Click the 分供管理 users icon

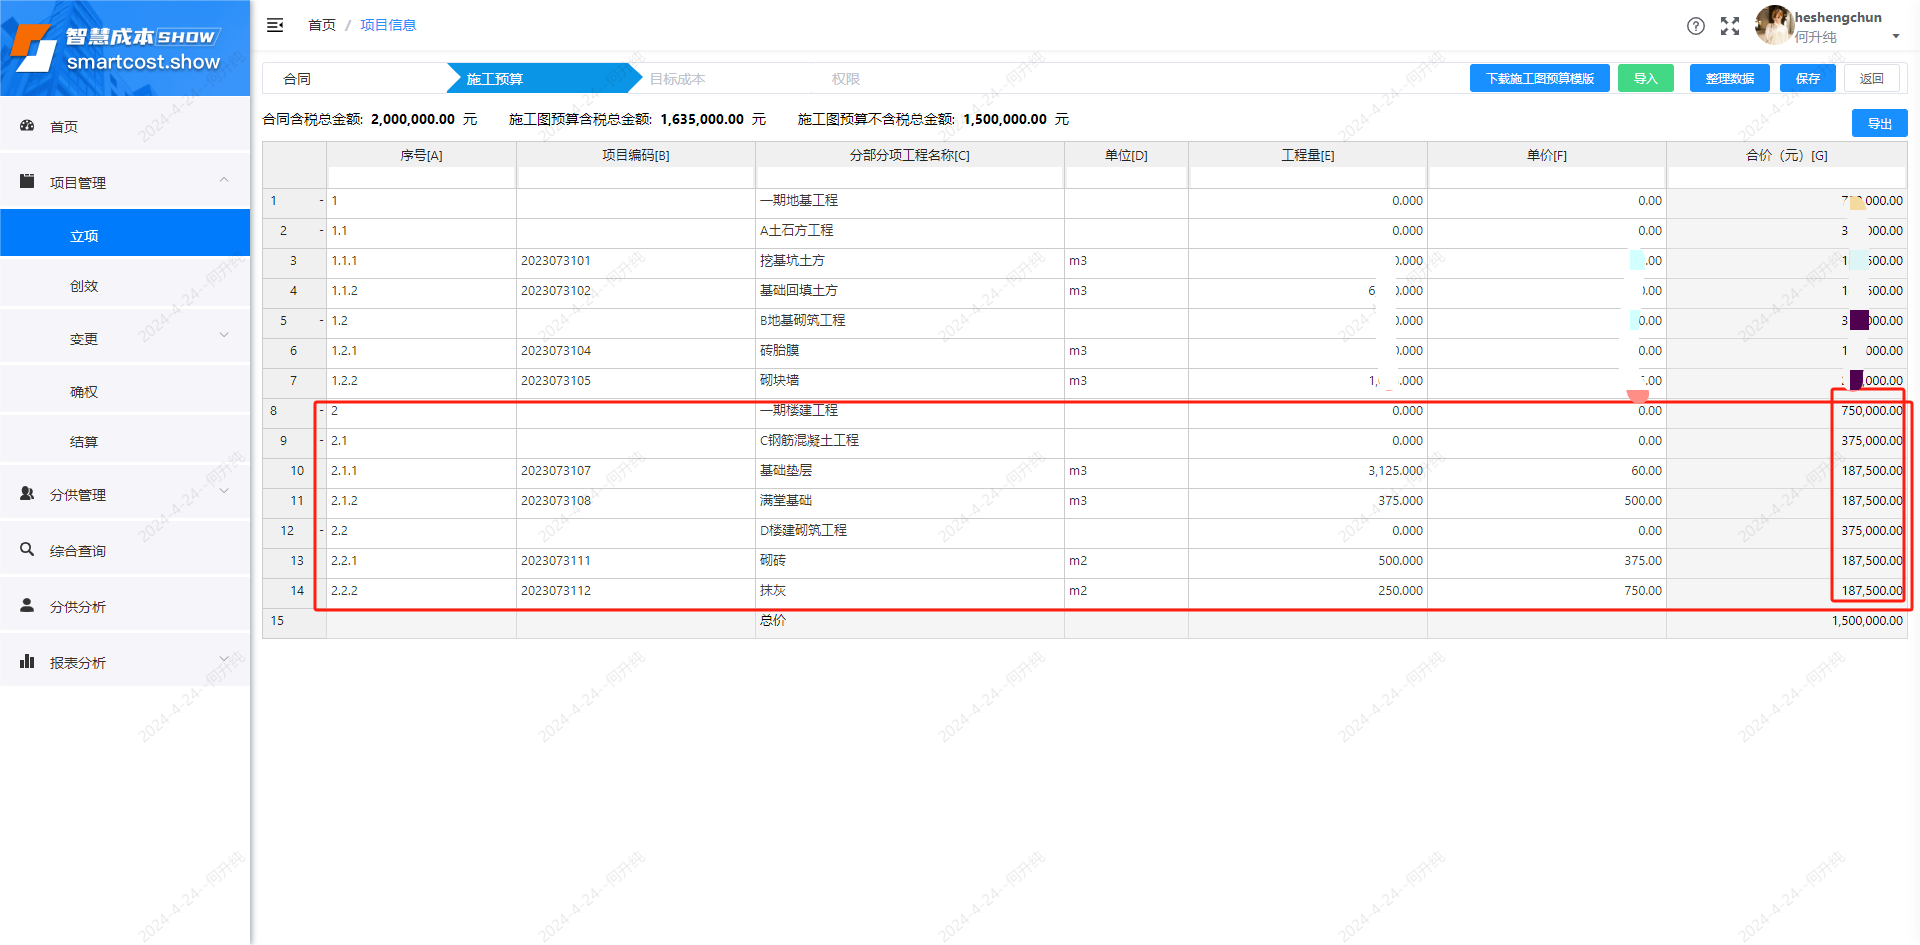tap(27, 493)
